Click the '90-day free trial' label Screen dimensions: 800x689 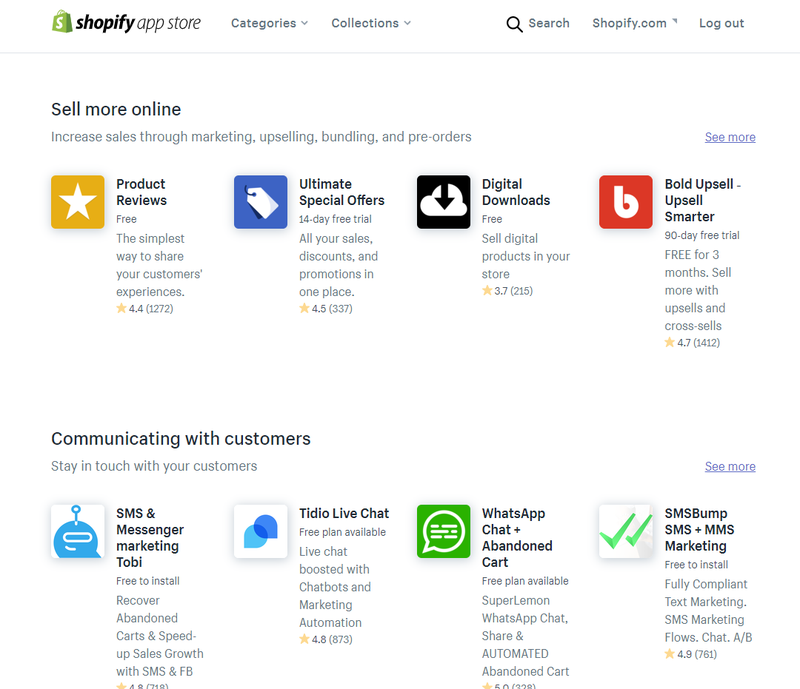[x=702, y=235]
